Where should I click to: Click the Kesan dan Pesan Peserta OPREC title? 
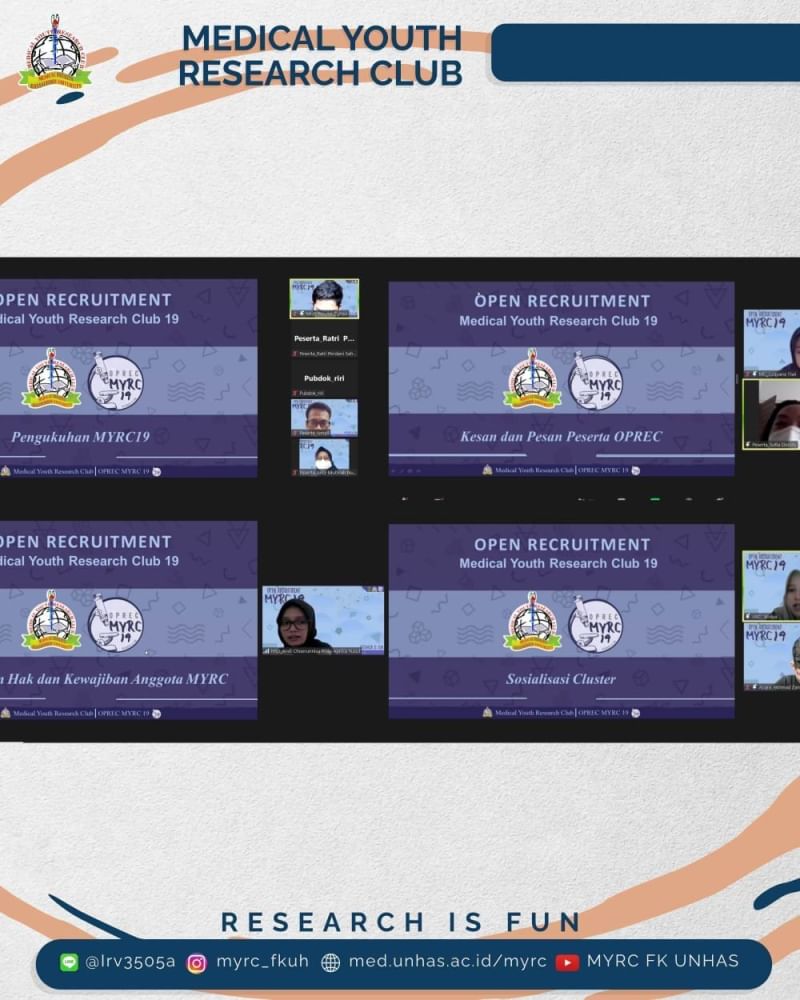tap(561, 437)
